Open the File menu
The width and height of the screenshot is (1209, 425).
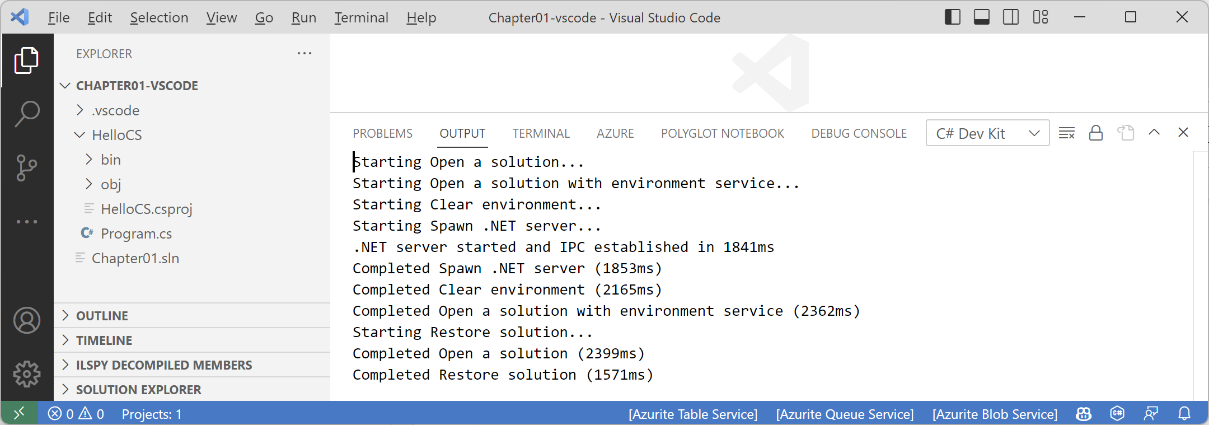(58, 17)
